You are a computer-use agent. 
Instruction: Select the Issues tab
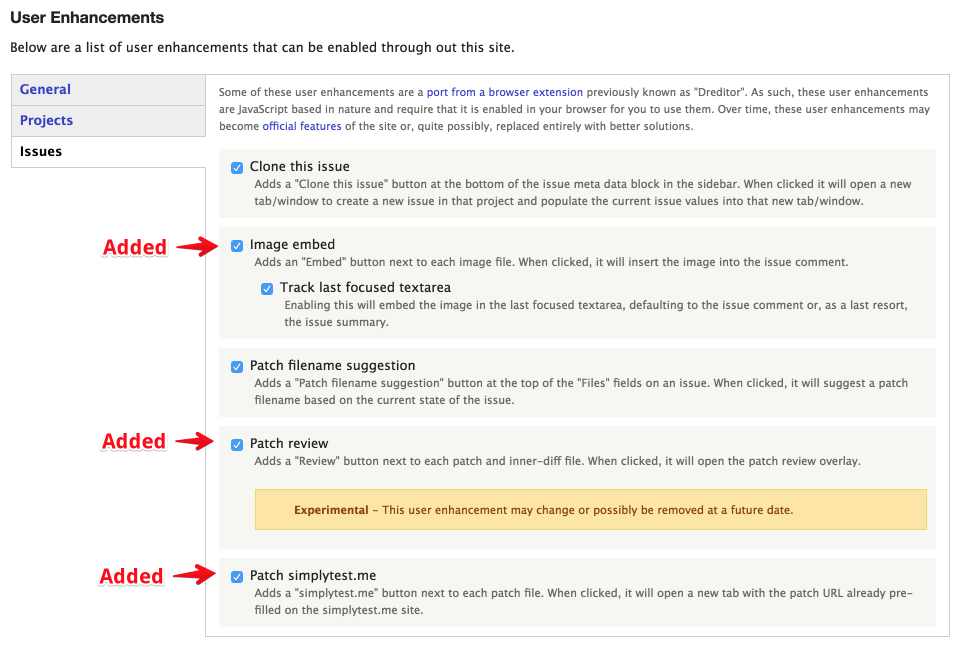[x=108, y=152]
